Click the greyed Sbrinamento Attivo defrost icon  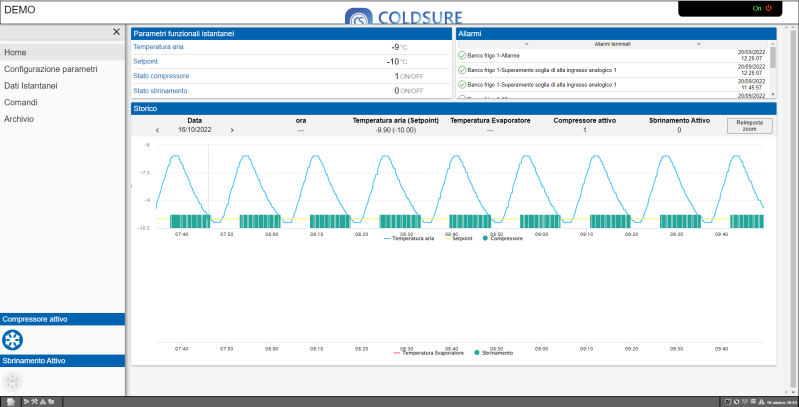point(13,382)
